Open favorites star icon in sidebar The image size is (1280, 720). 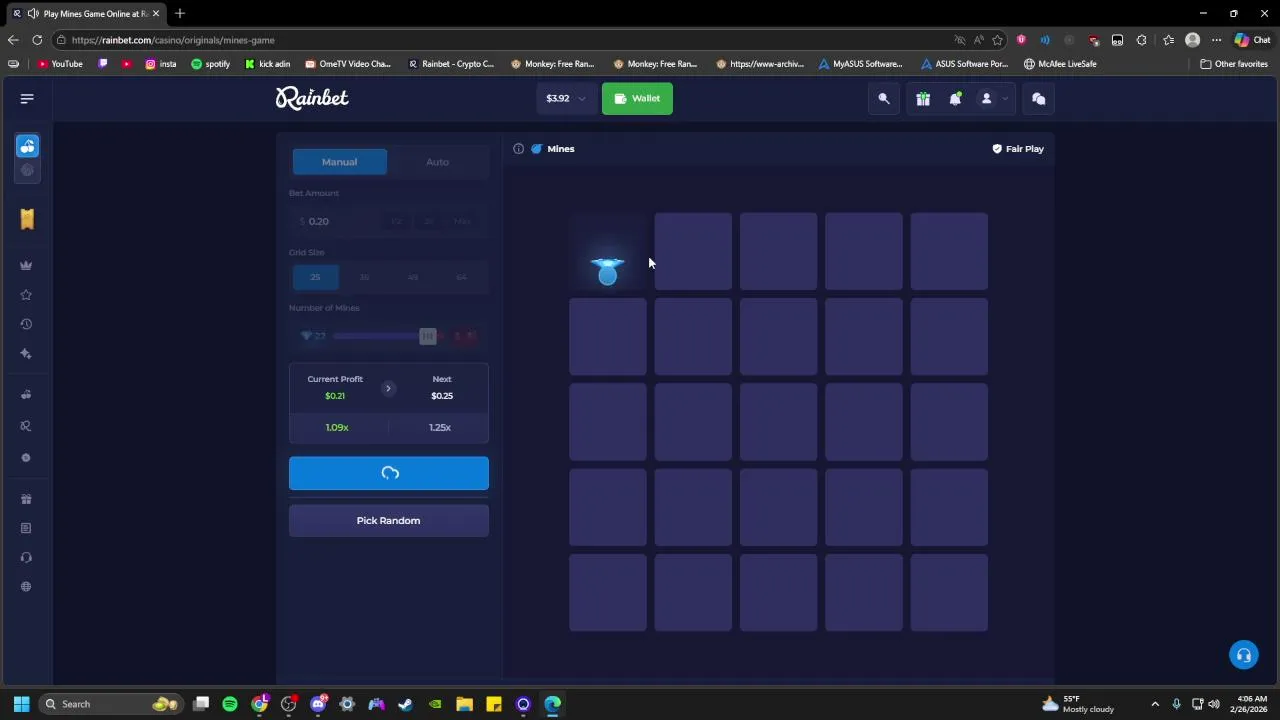pyautogui.click(x=26, y=295)
